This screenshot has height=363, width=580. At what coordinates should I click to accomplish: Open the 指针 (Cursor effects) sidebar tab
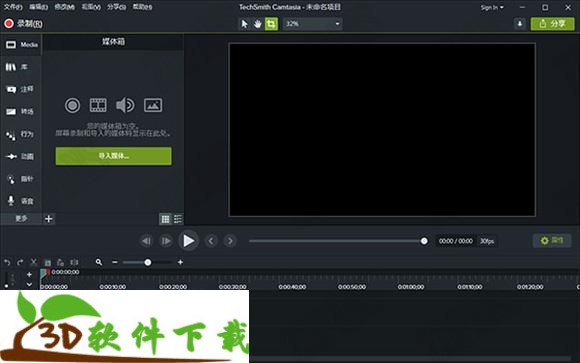point(21,179)
